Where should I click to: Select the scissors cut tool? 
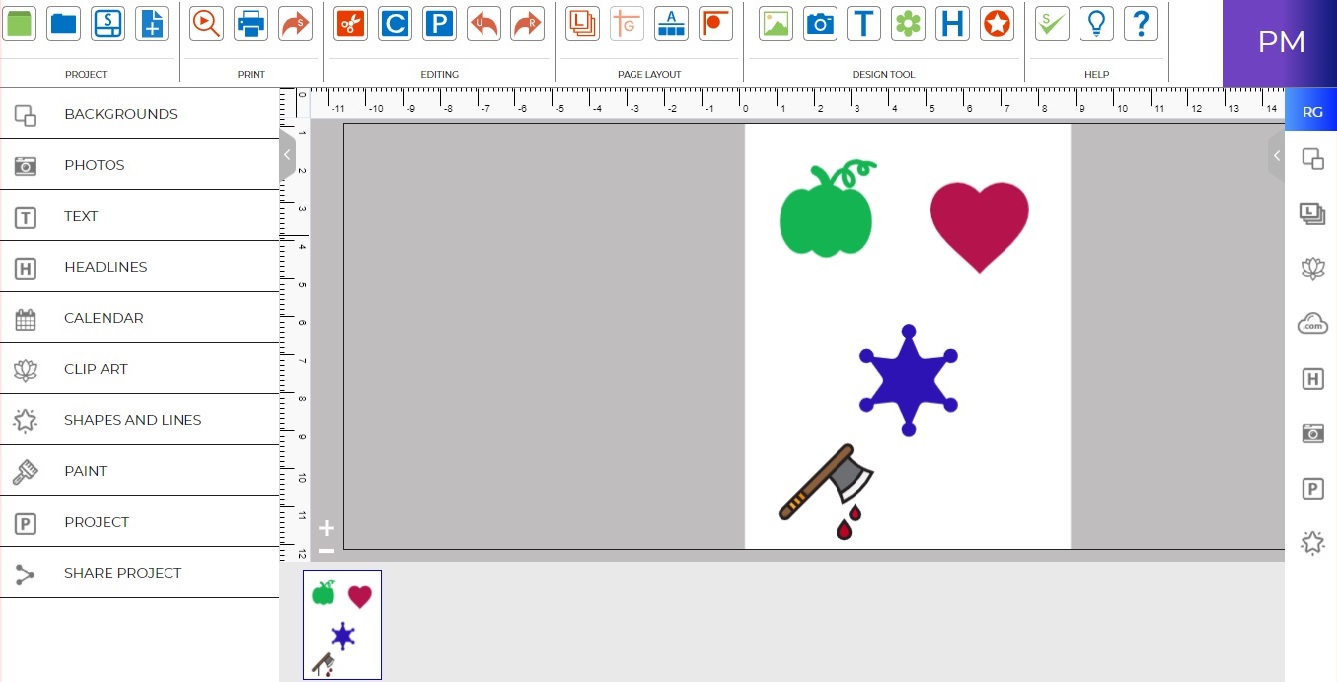351,23
